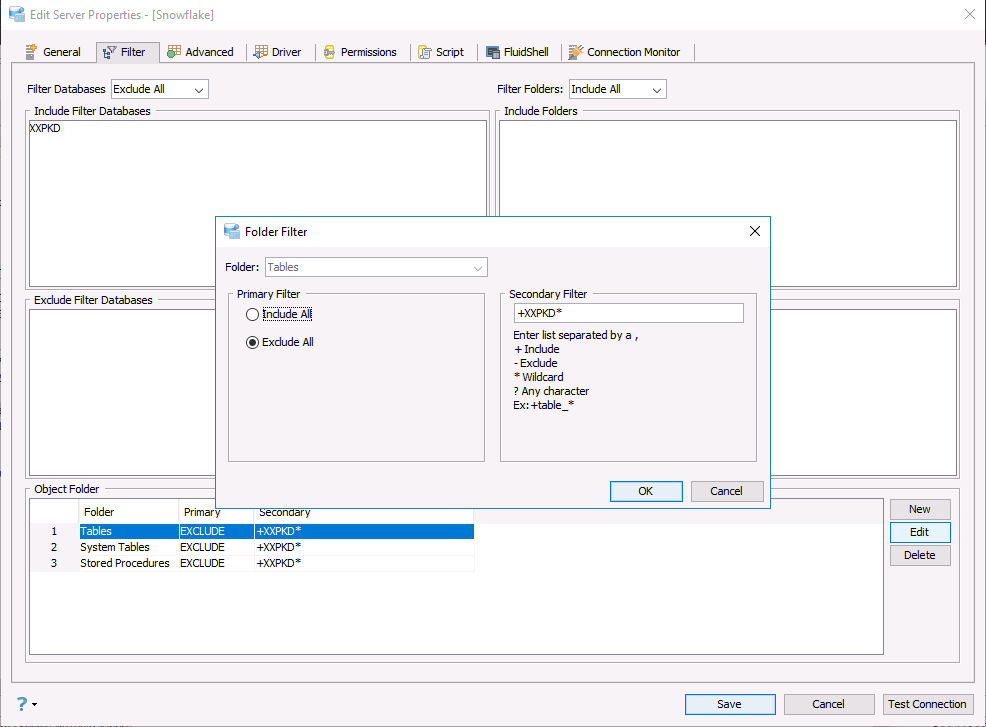Click the Advanced tab icon
Image resolution: width=986 pixels, height=727 pixels.
pos(174,52)
